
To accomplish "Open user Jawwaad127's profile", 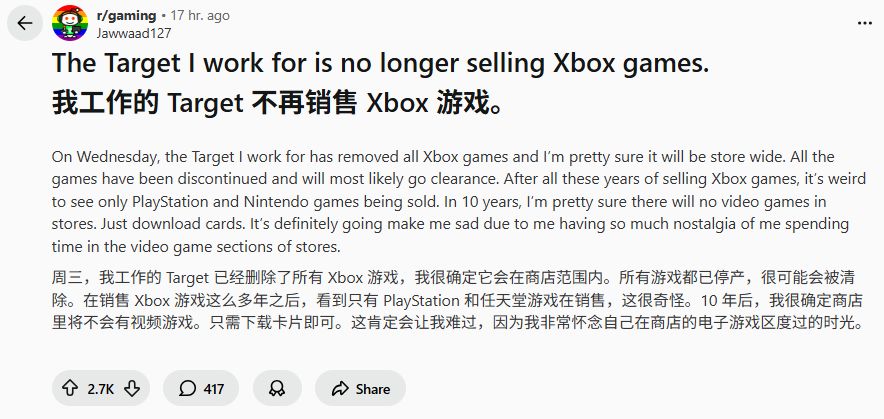I will coord(129,31).
